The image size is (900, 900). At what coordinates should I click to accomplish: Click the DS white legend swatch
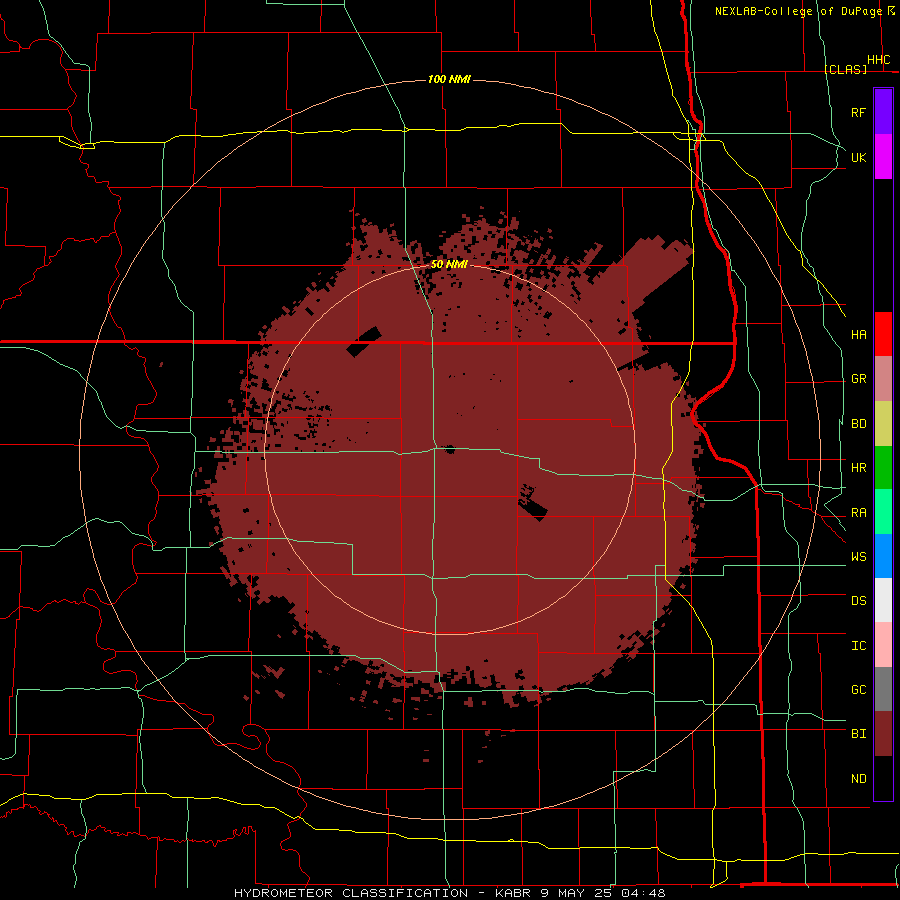(x=883, y=600)
